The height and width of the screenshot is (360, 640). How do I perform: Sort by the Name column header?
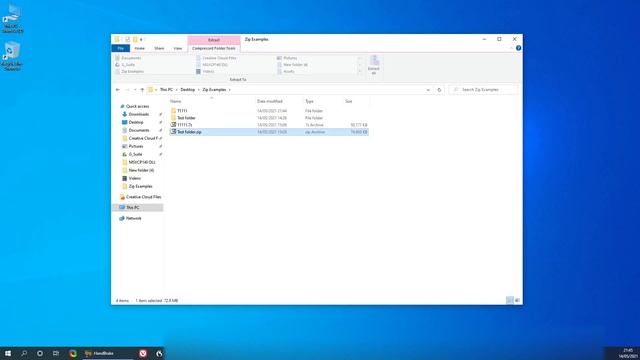pos(176,101)
